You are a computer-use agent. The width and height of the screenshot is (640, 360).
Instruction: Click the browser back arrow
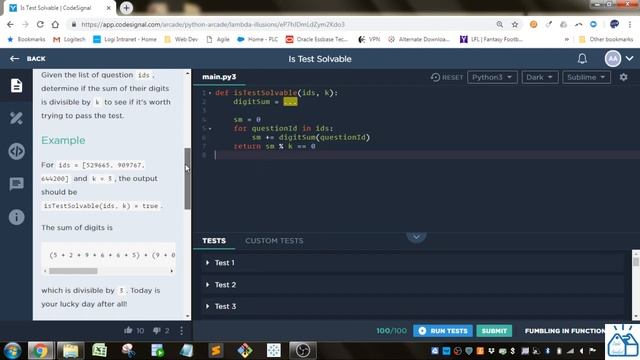pos(10,24)
